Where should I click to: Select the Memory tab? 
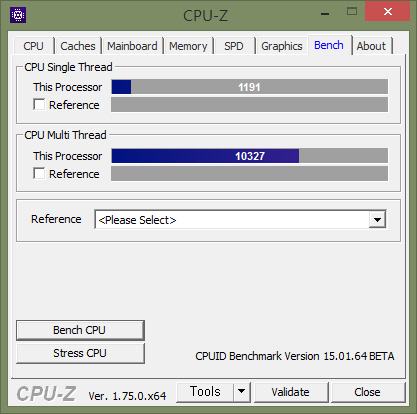click(x=188, y=46)
